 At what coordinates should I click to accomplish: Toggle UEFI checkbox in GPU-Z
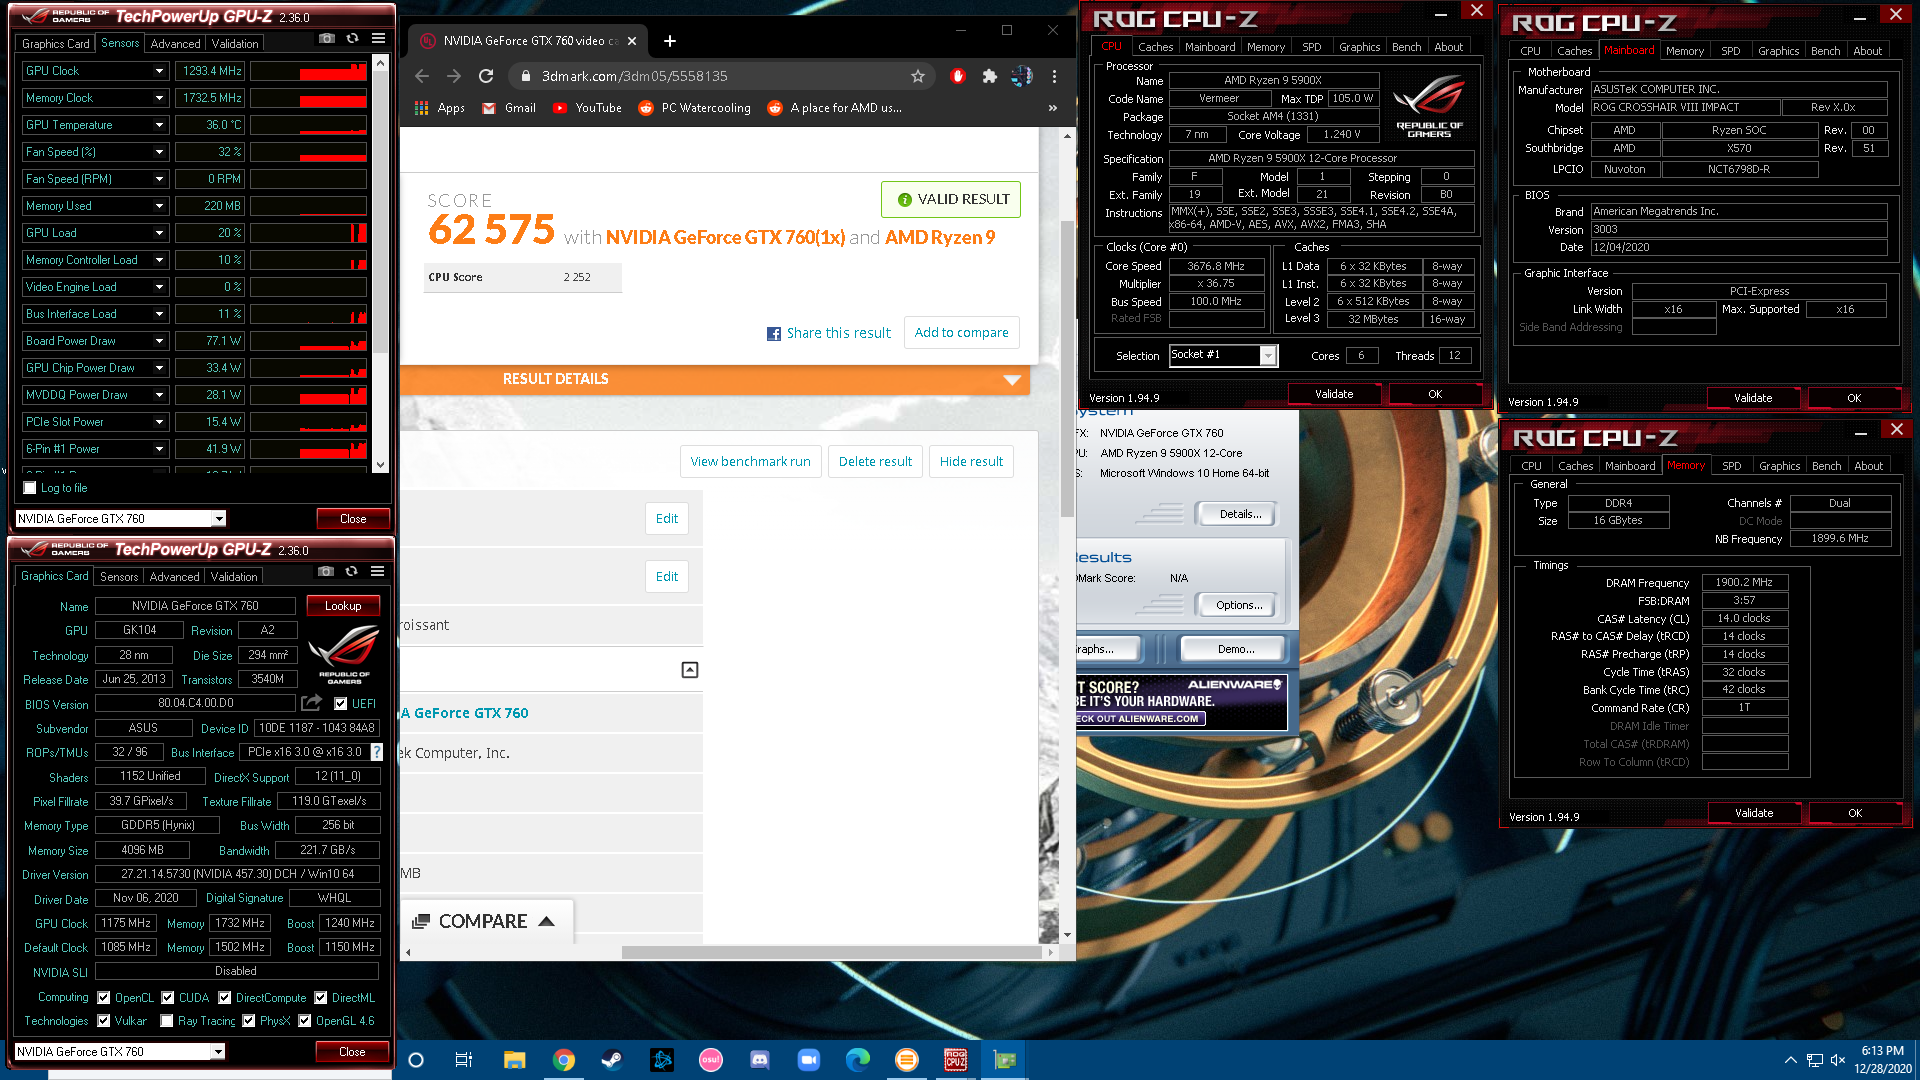click(x=341, y=703)
